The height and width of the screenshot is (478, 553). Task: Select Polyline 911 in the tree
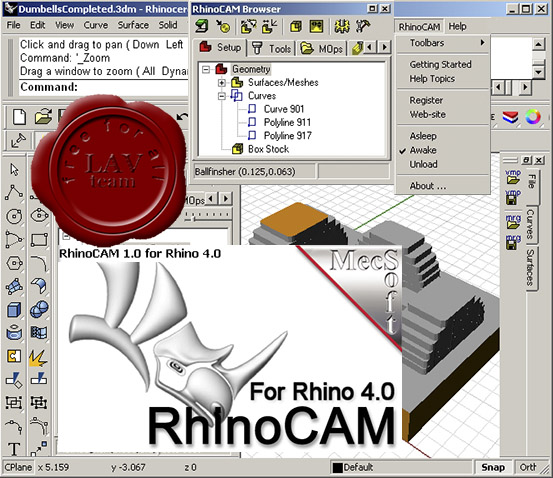(x=287, y=122)
